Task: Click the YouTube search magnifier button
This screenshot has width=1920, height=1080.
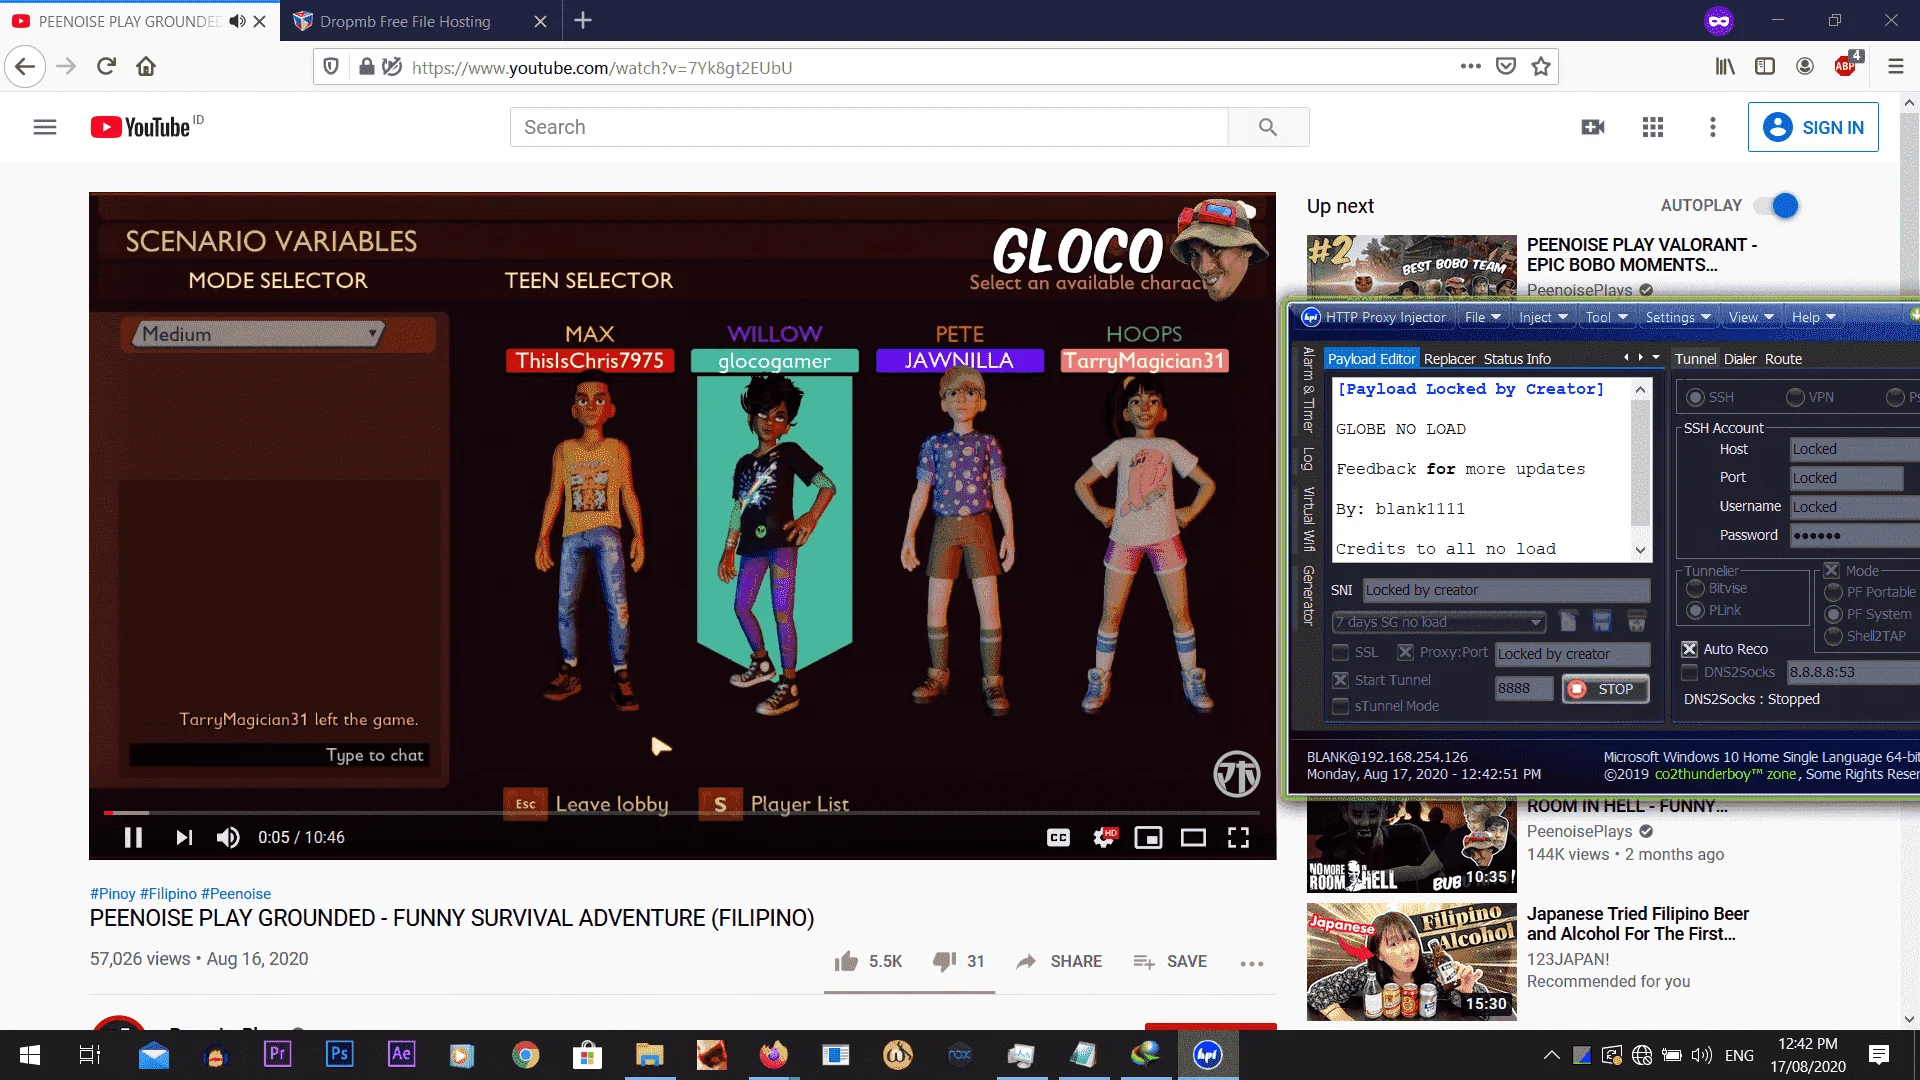Action: [1268, 127]
